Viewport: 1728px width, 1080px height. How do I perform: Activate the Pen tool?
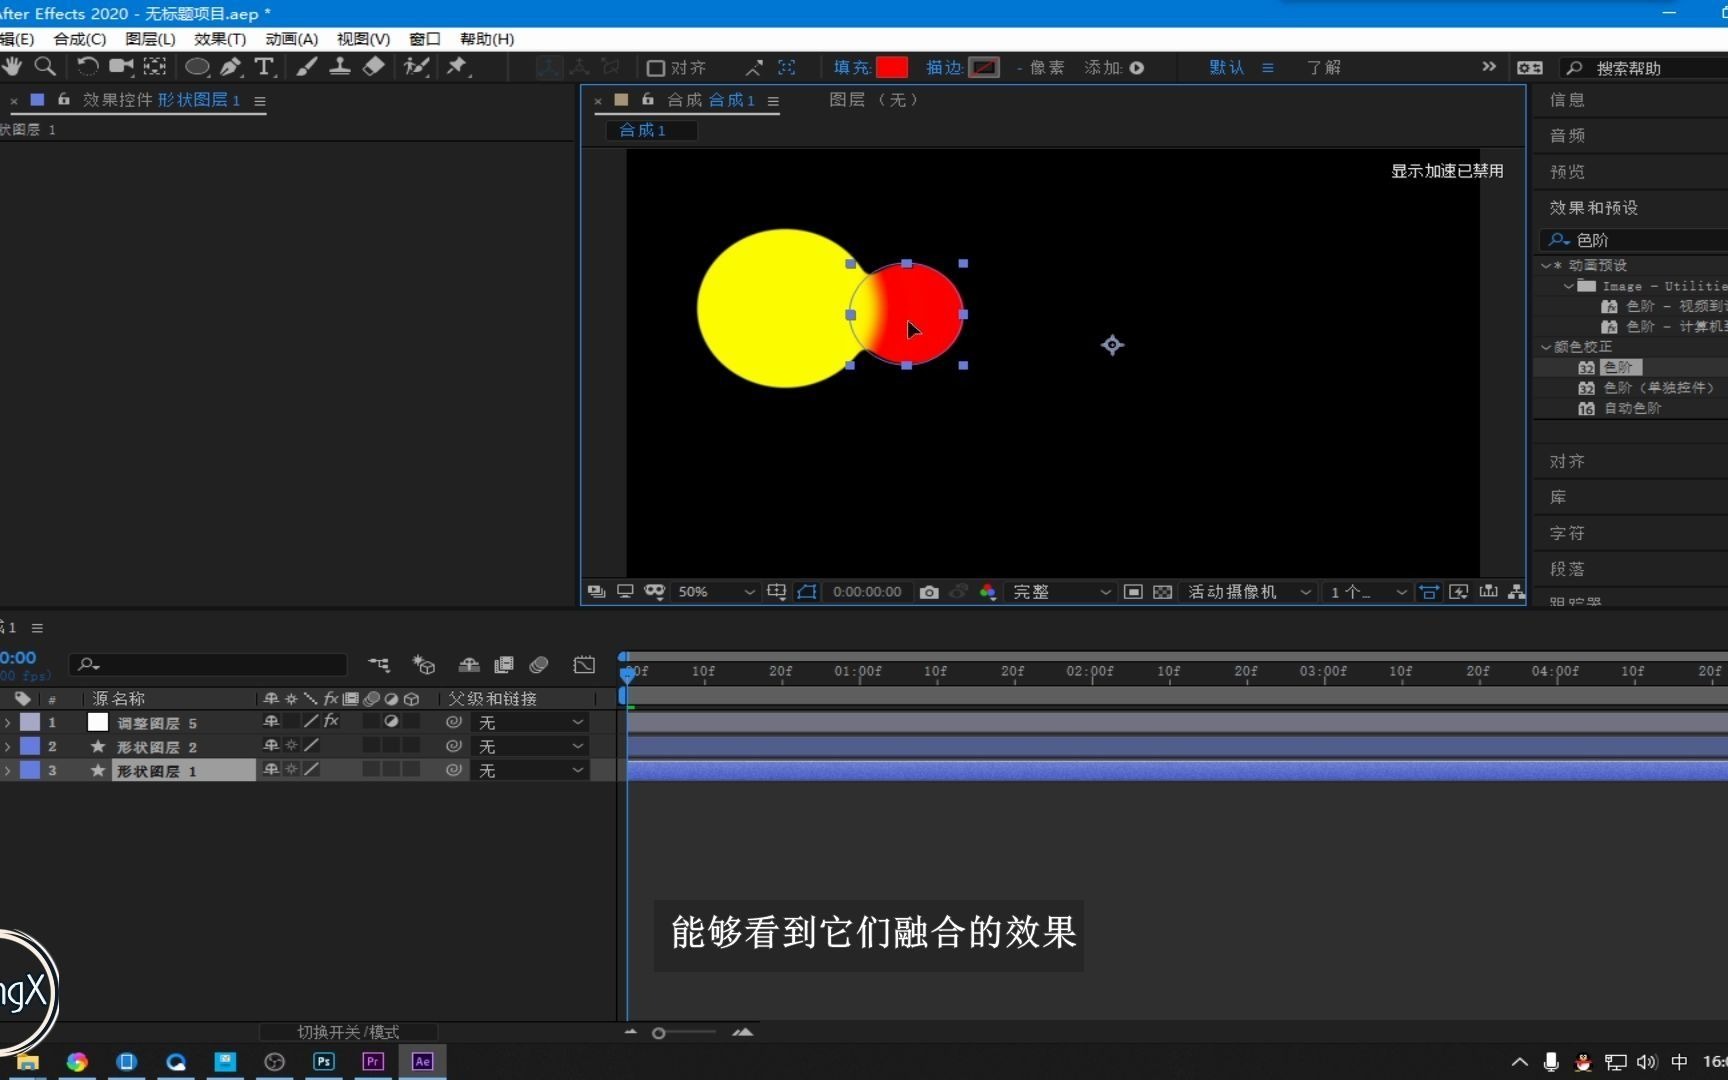tap(230, 67)
